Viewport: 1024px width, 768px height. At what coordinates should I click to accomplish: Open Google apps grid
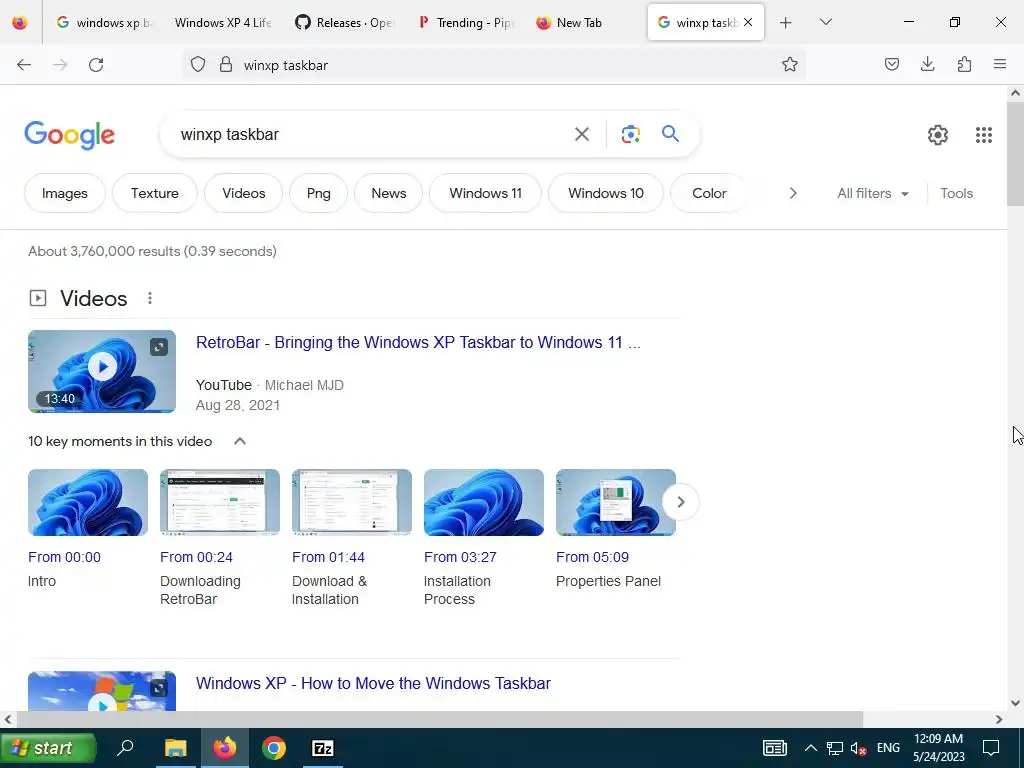pyautogui.click(x=984, y=135)
